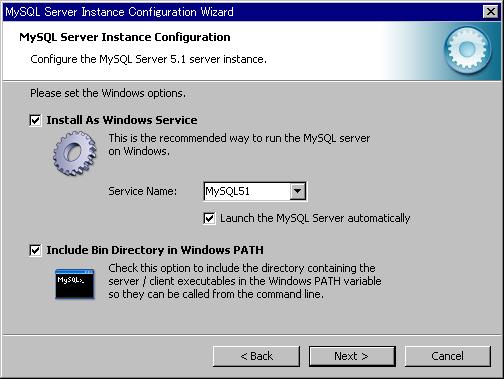Click the 'This is the recommended way' description
Viewport: 504px width, 379px height.
click(239, 144)
